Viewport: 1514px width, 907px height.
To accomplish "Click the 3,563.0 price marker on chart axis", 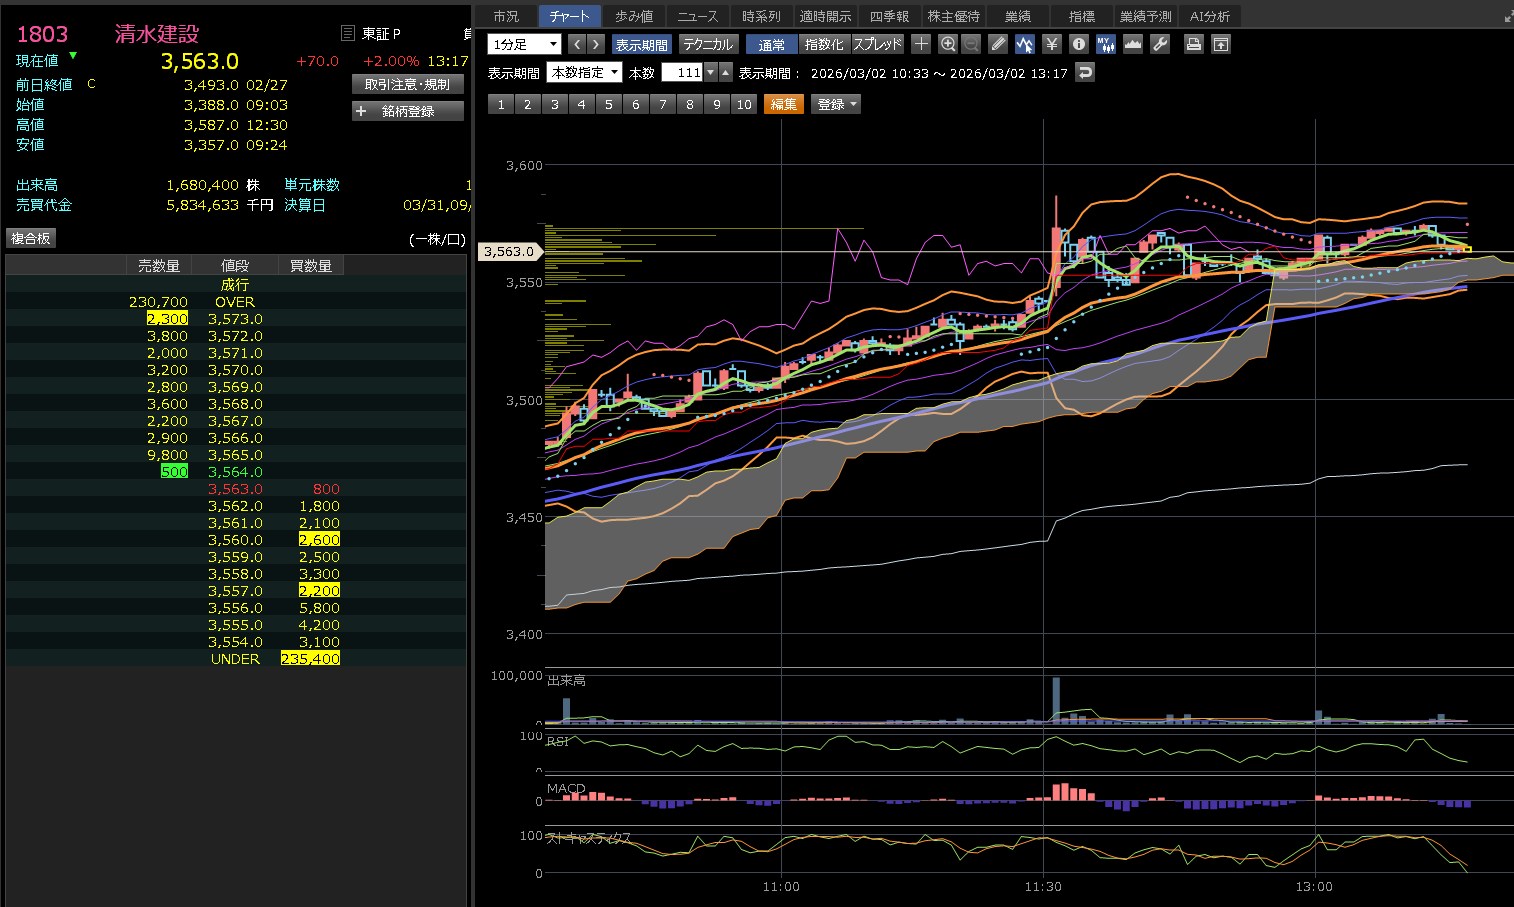I will coord(509,252).
